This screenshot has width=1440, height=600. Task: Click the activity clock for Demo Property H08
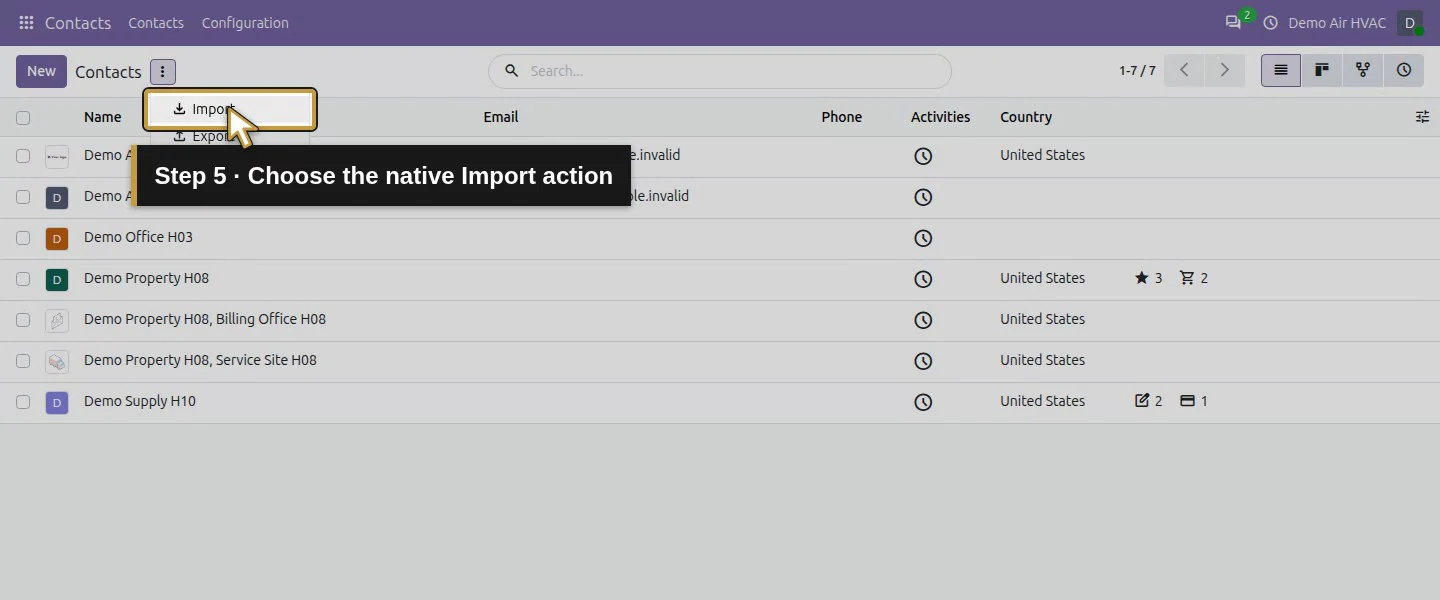coord(923,279)
